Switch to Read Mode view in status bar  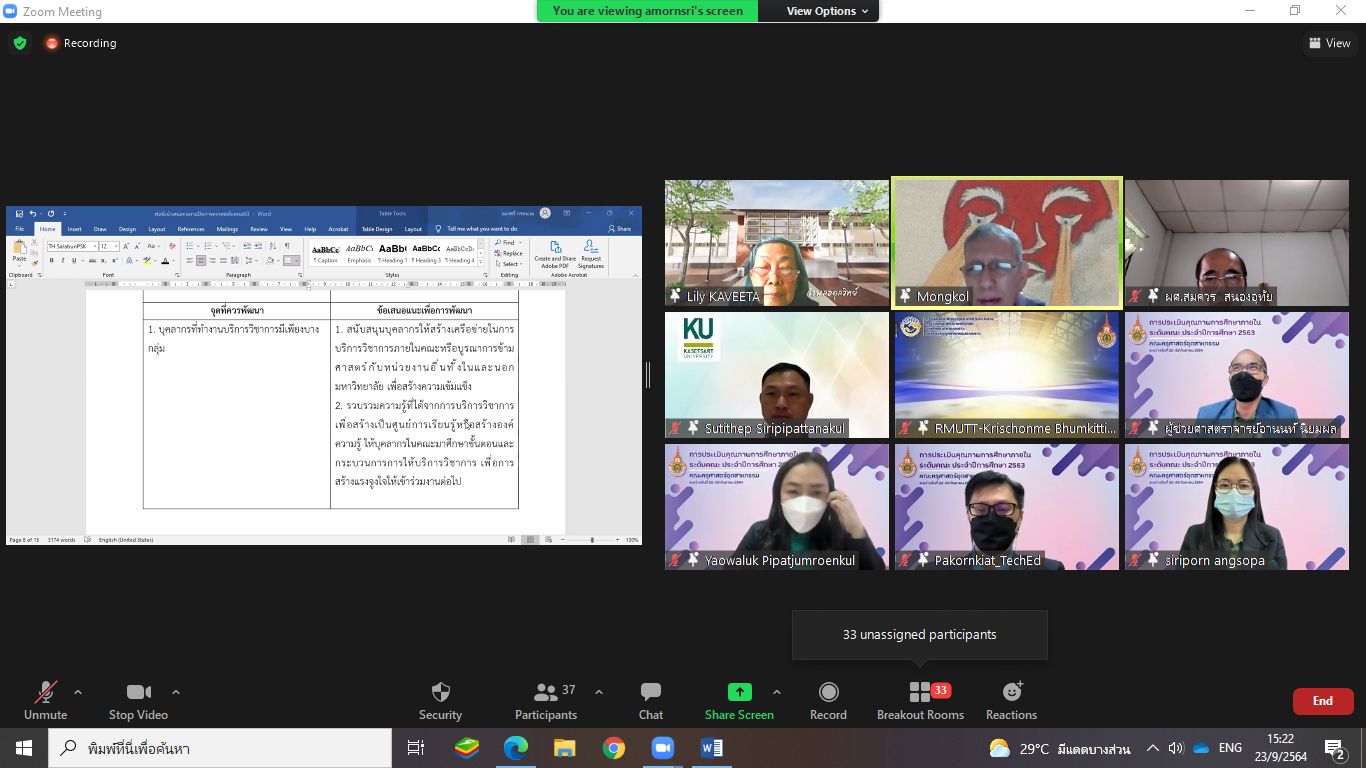(x=511, y=540)
